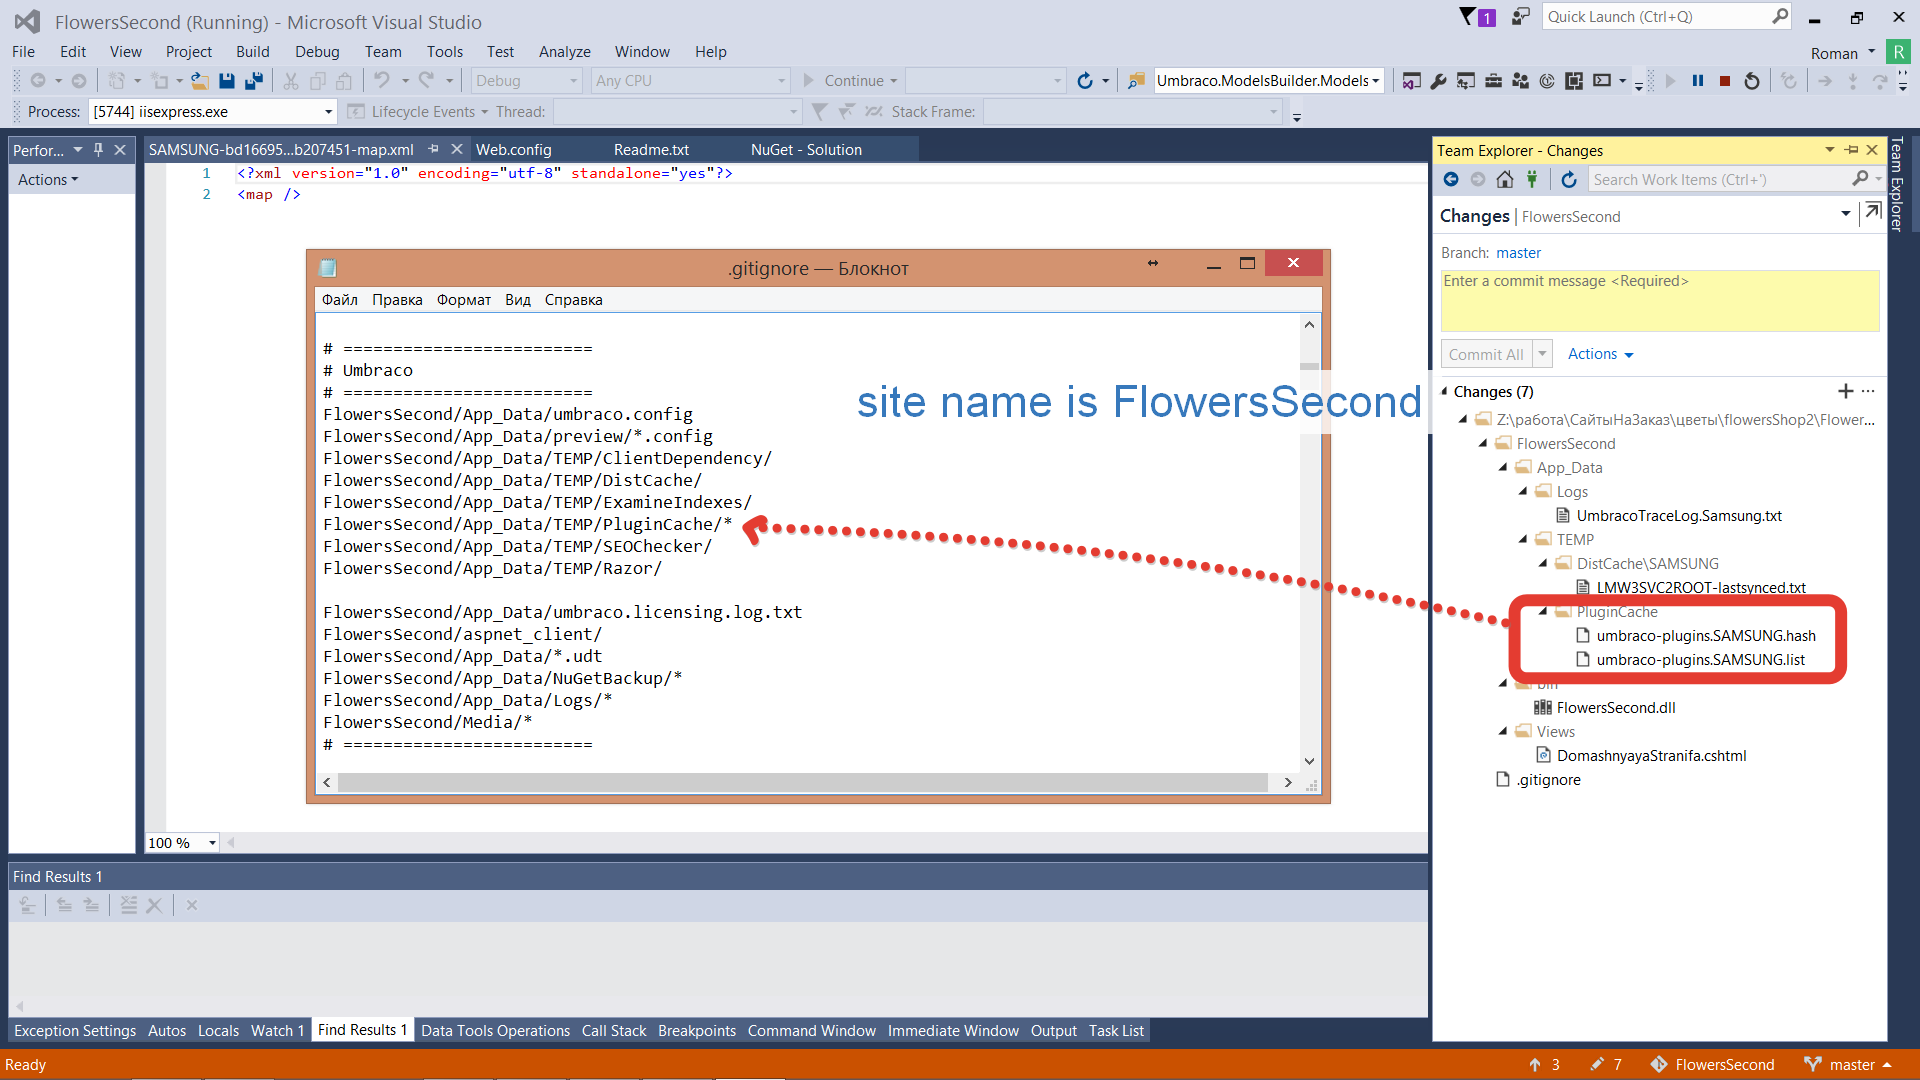Click pencil changes count in status bar
1920x1080 pixels.
point(1606,1065)
